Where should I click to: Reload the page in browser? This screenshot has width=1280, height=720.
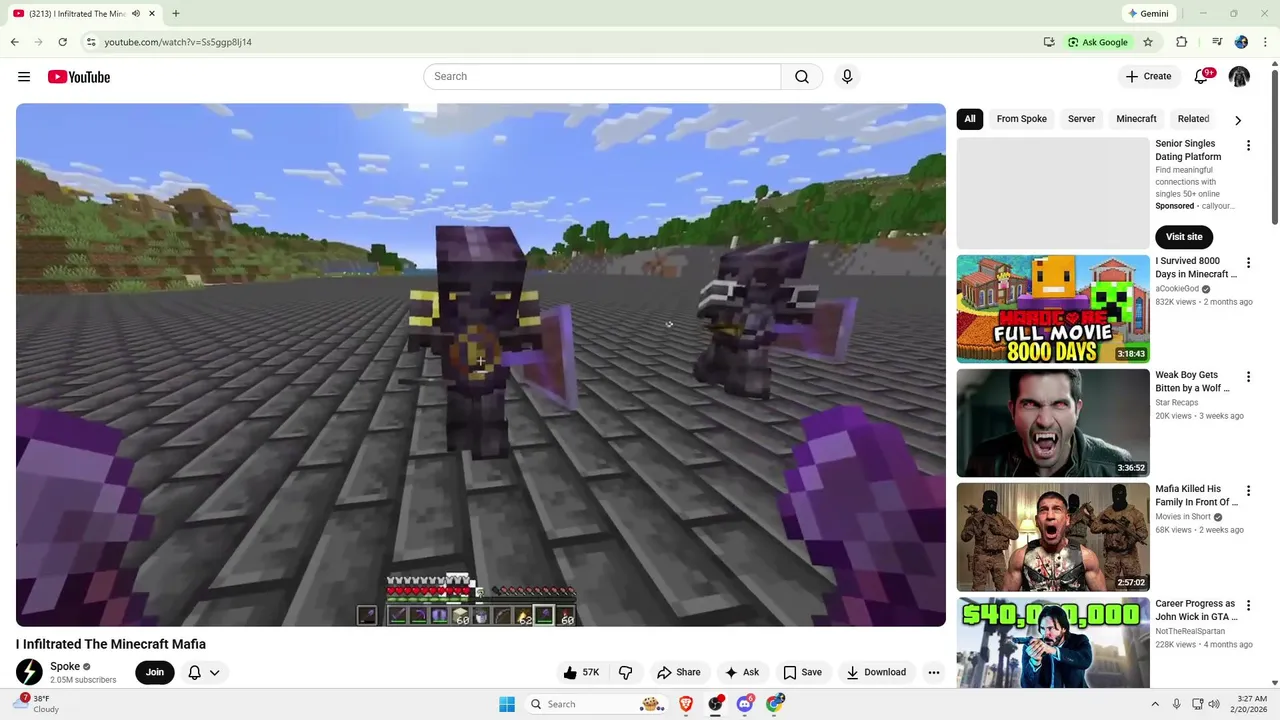pyautogui.click(x=62, y=42)
